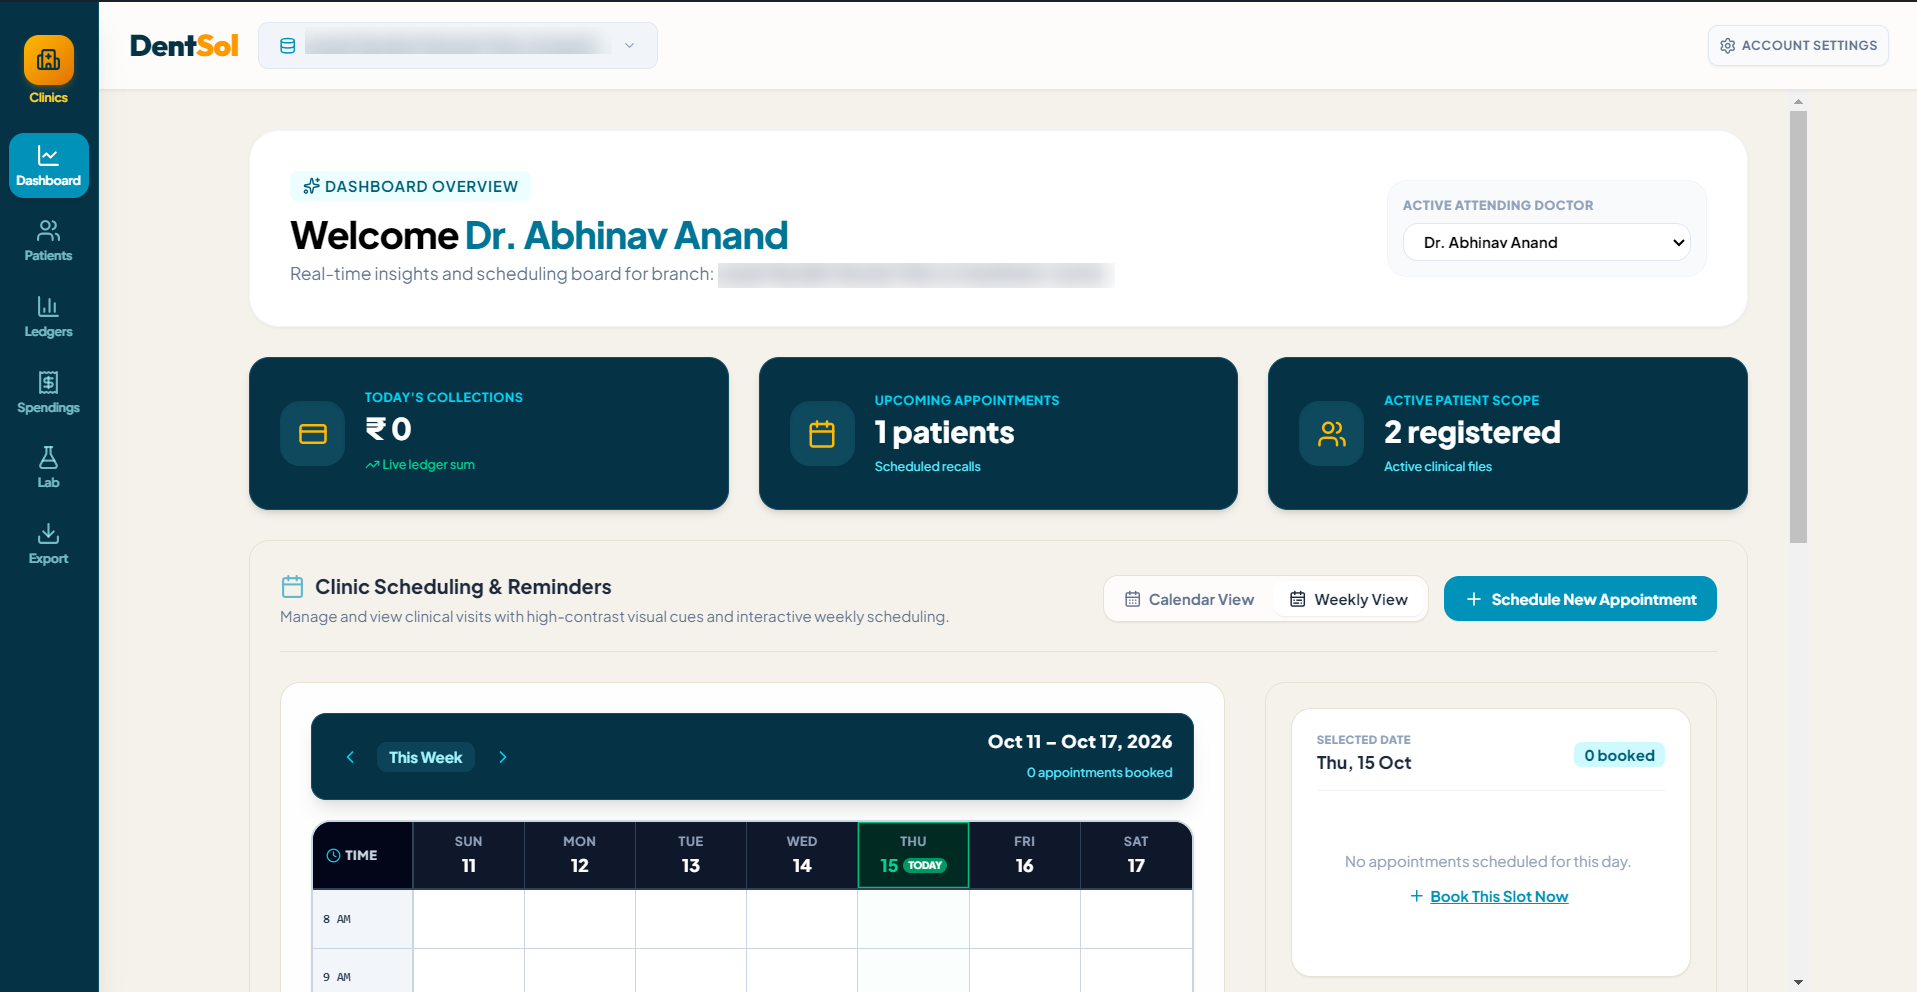This screenshot has width=1917, height=992.
Task: Click the Clinic Scheduling calendar heading icon
Action: coord(292,586)
